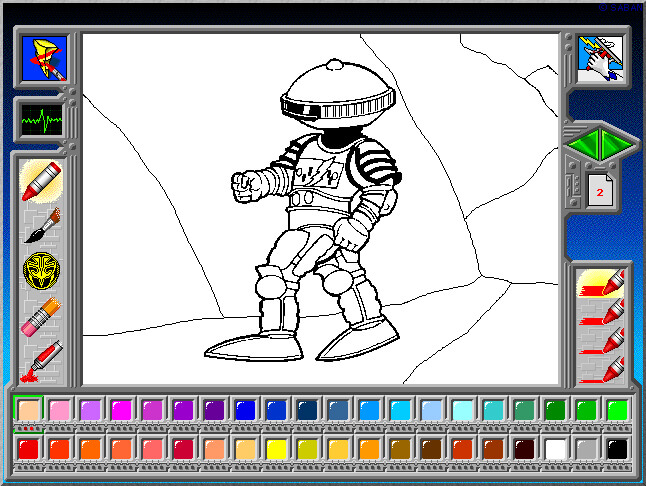Open the green waveform sound monitor
The image size is (646, 486).
coord(42,120)
